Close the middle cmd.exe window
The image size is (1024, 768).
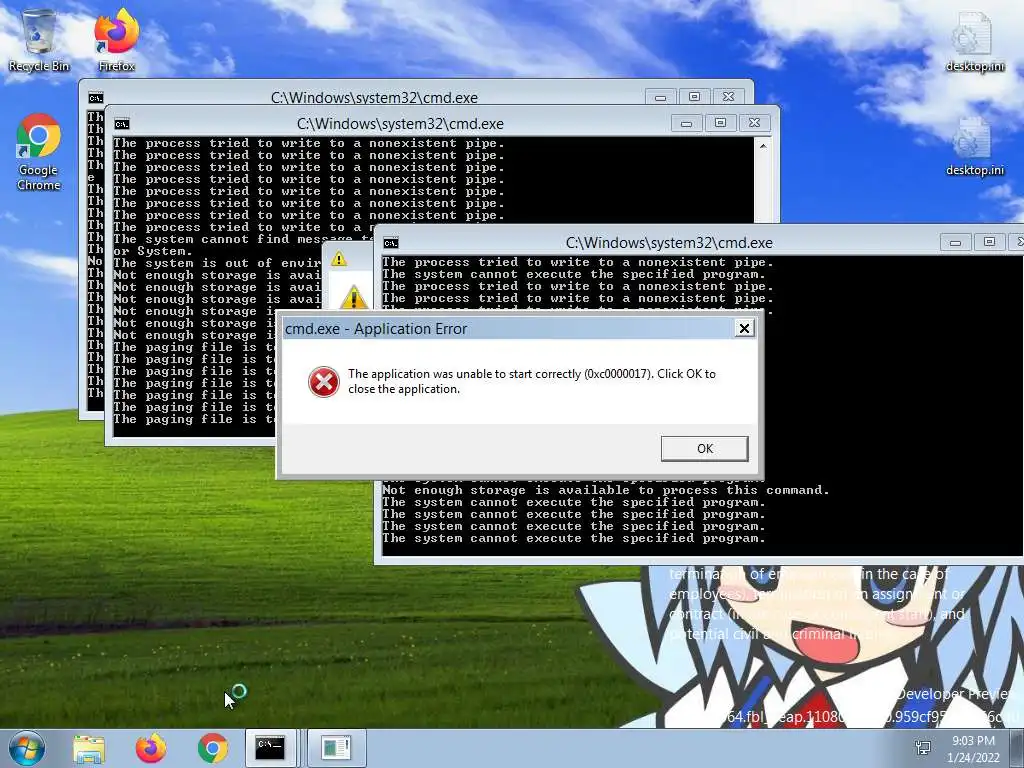[754, 123]
